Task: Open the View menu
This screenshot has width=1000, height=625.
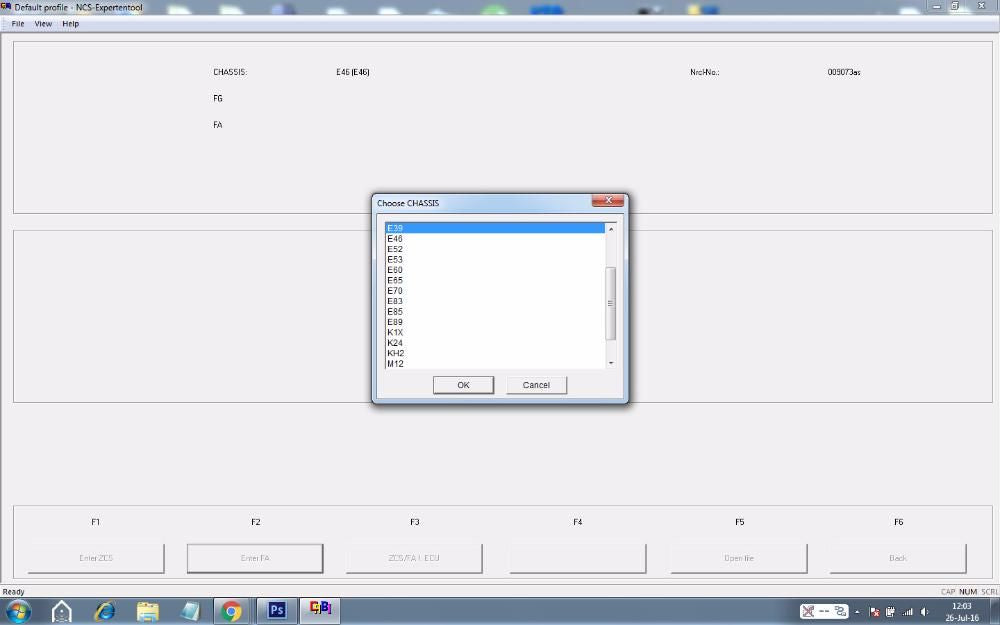Action: 43,24
